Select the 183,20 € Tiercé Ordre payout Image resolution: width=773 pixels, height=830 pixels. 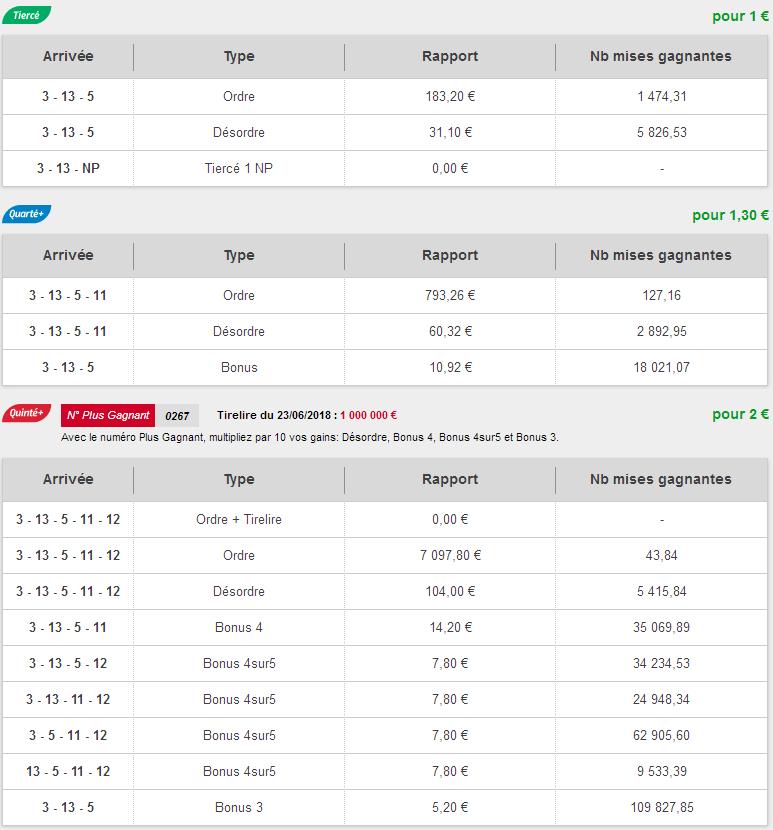point(452,97)
